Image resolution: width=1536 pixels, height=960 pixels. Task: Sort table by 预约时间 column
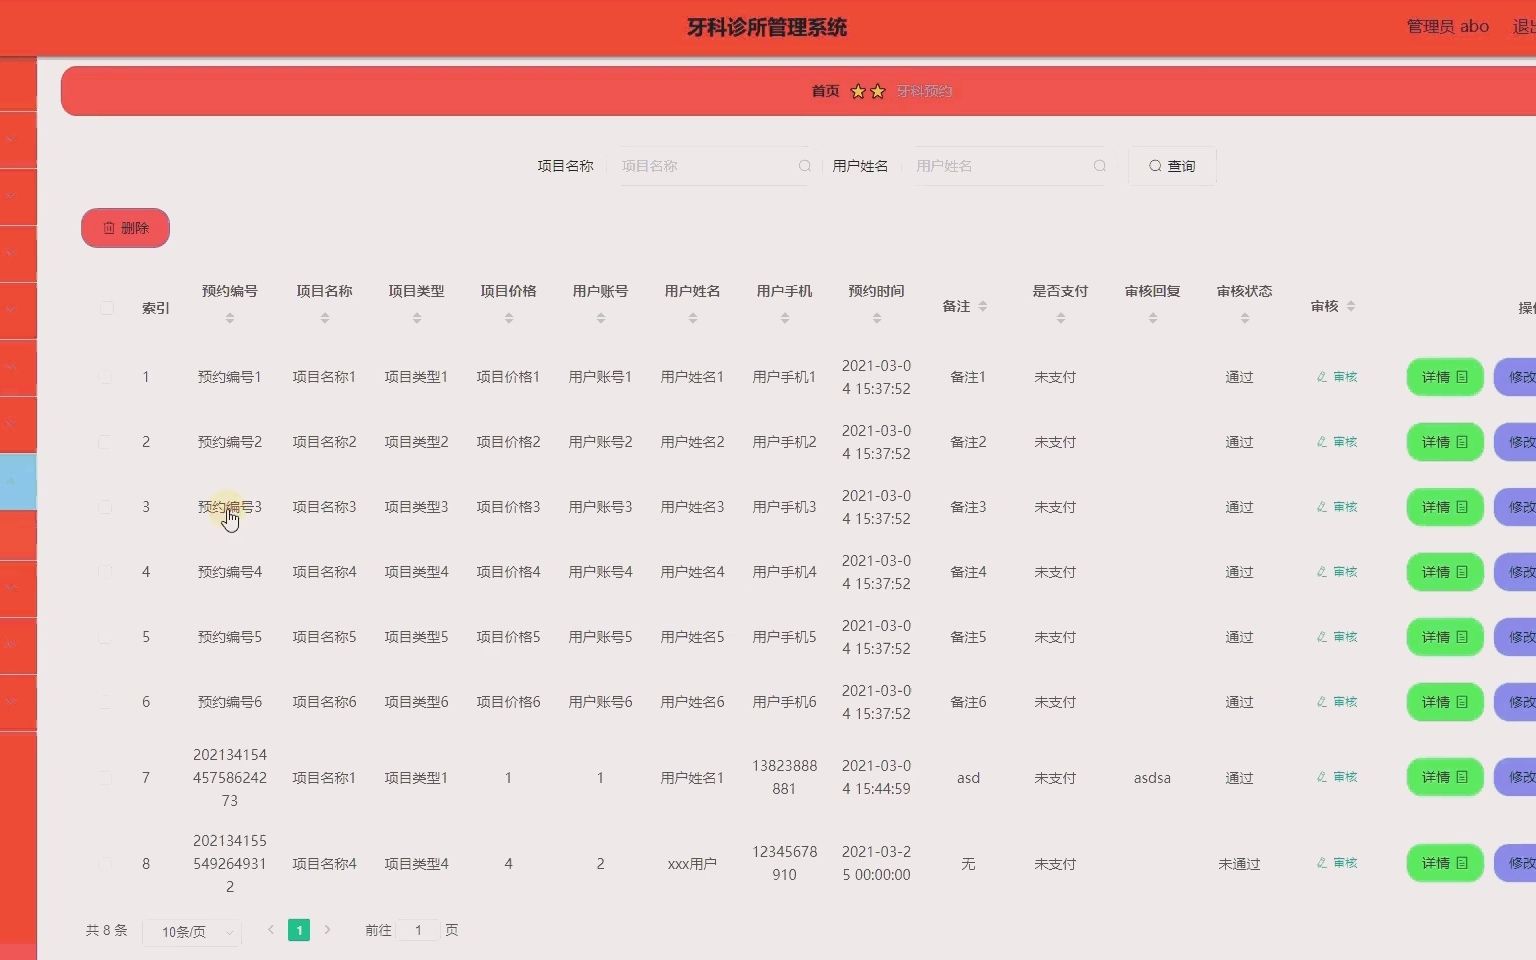click(x=876, y=318)
